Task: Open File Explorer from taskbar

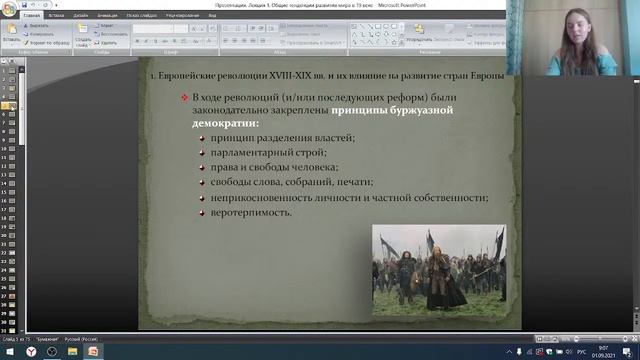Action: (x=73, y=351)
